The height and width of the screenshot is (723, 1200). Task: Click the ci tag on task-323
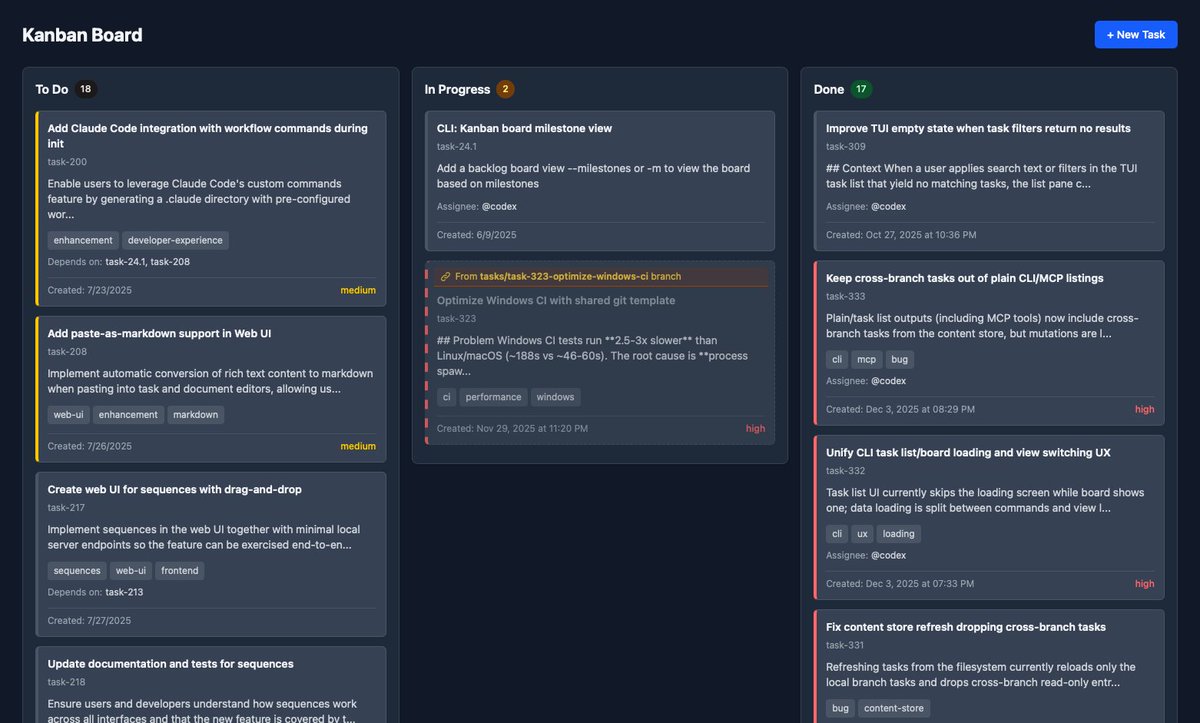447,397
